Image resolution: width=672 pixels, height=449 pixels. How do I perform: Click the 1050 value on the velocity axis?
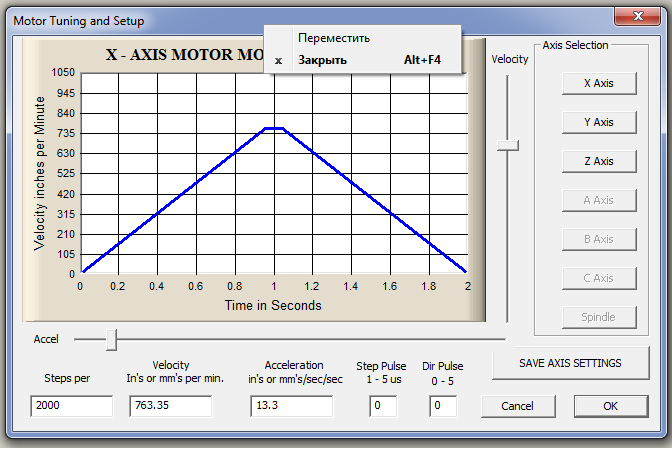63,72
